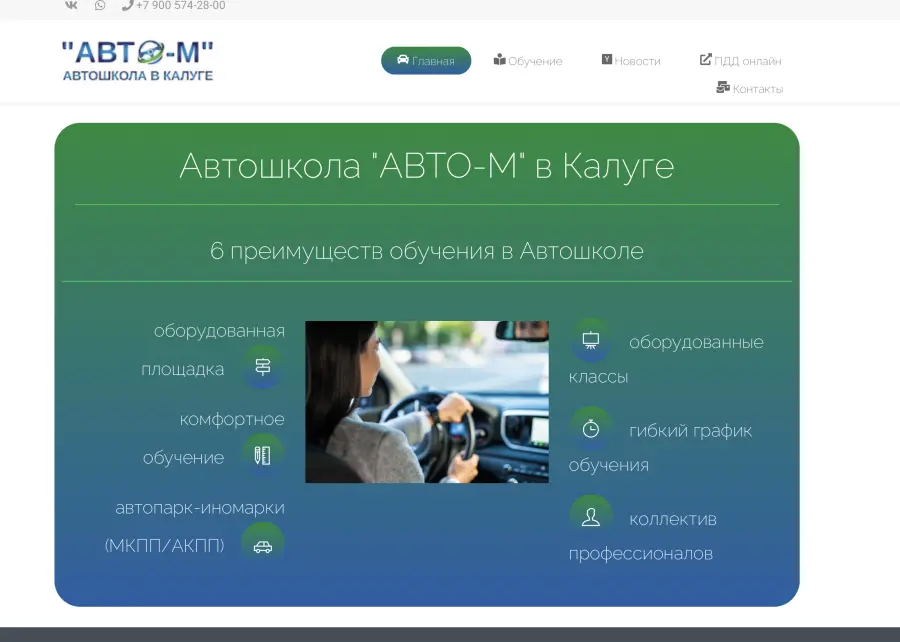Screen dimensions: 900x642
Task: Click the оборудованная площадка text
Action: [x=213, y=349]
